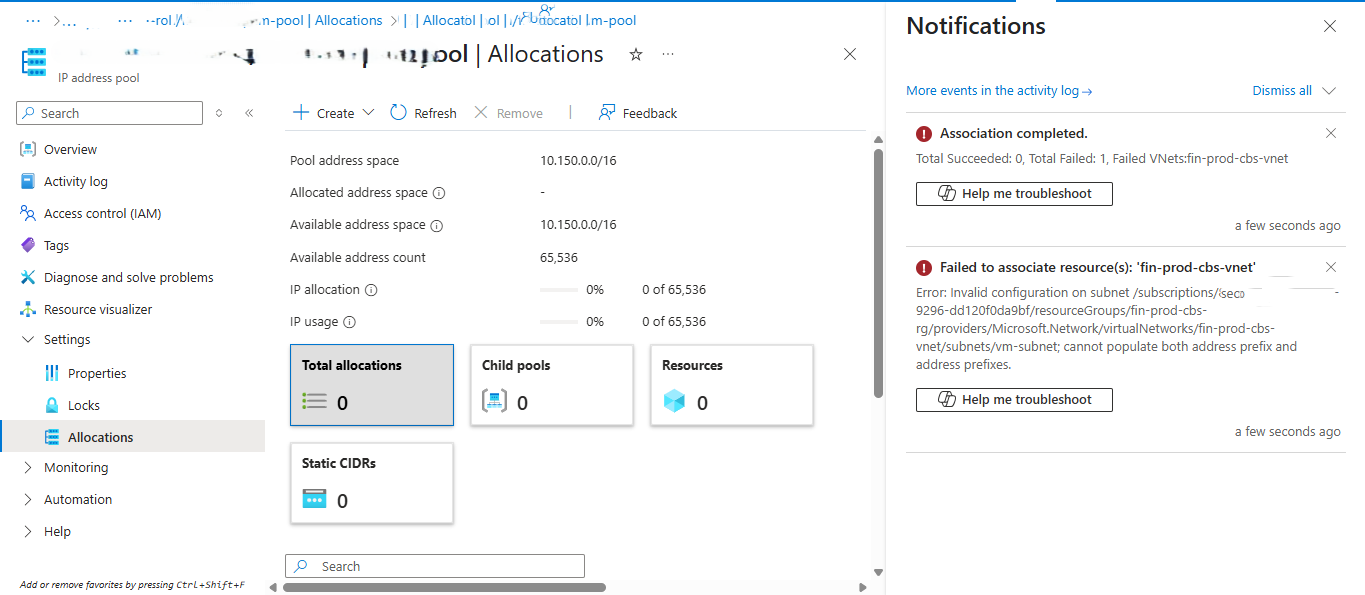The width and height of the screenshot is (1365, 595).
Task: Open Activity log from the sidebar
Action: pyautogui.click(x=75, y=181)
